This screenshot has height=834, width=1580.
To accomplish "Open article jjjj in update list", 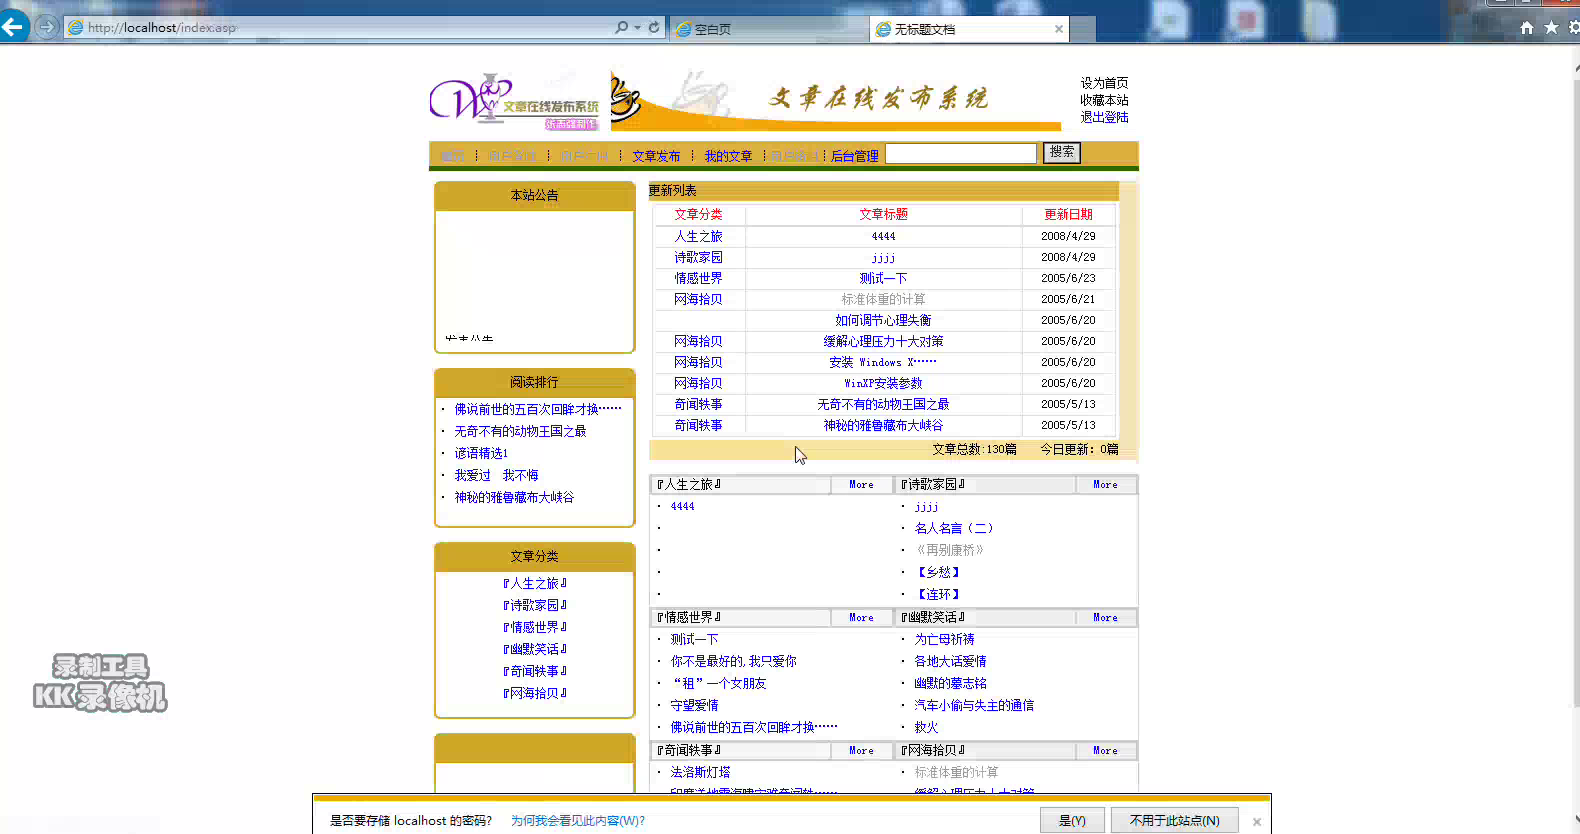I will point(883,258).
